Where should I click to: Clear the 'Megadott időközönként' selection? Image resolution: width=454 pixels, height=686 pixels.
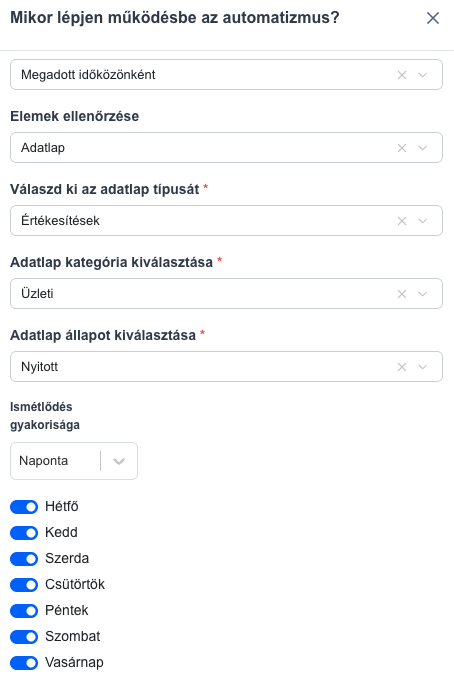coord(402,75)
